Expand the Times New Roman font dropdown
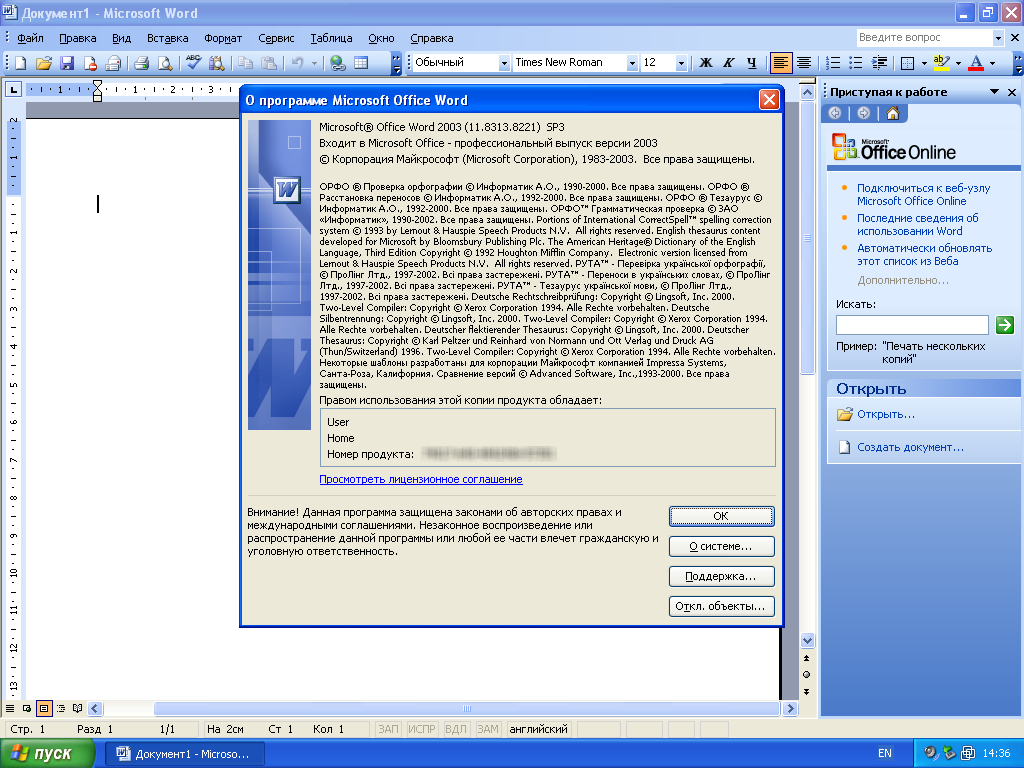This screenshot has width=1024, height=768. click(632, 63)
